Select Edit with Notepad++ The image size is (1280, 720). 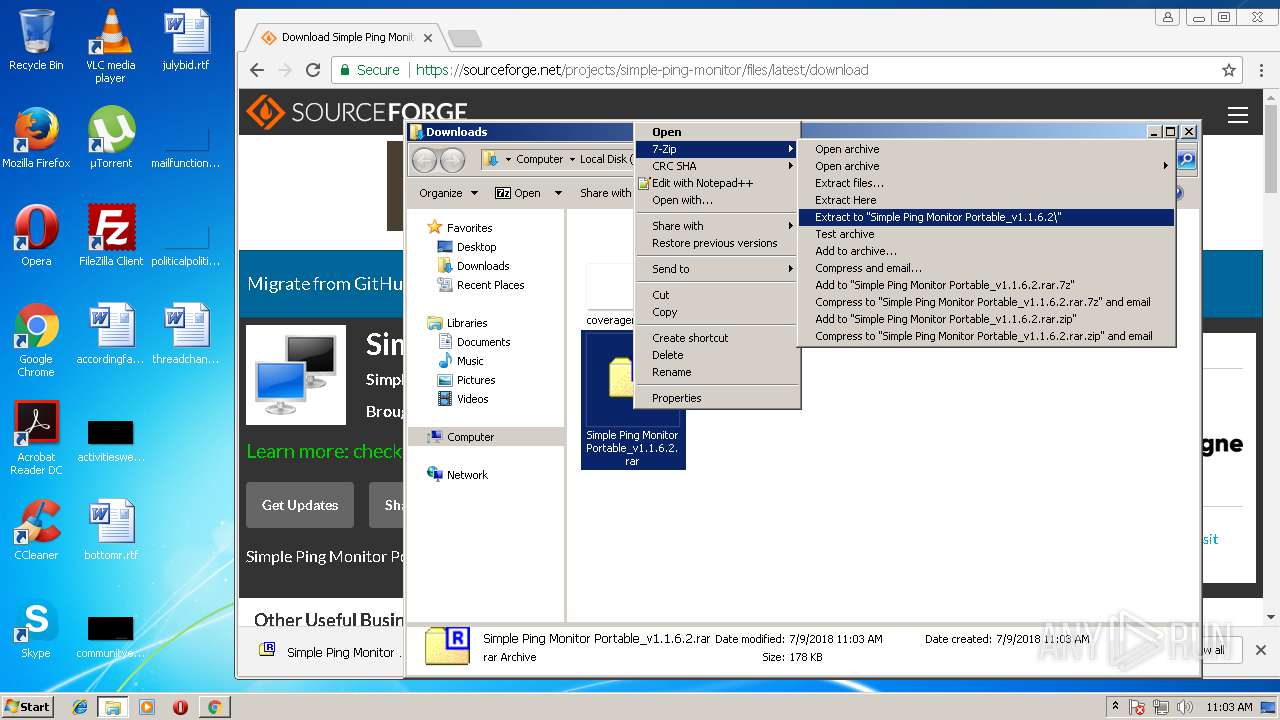717,183
